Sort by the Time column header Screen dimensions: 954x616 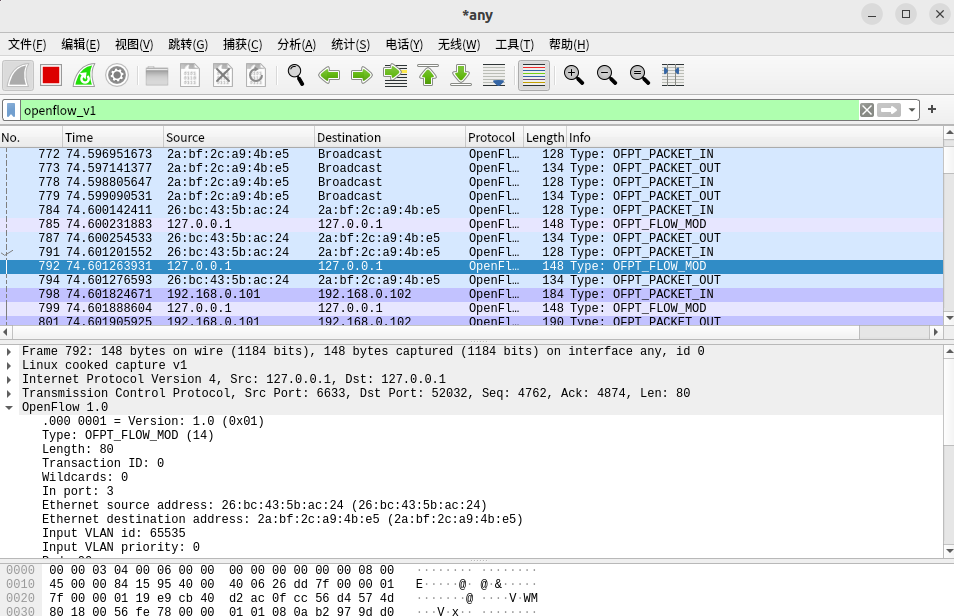click(x=113, y=138)
